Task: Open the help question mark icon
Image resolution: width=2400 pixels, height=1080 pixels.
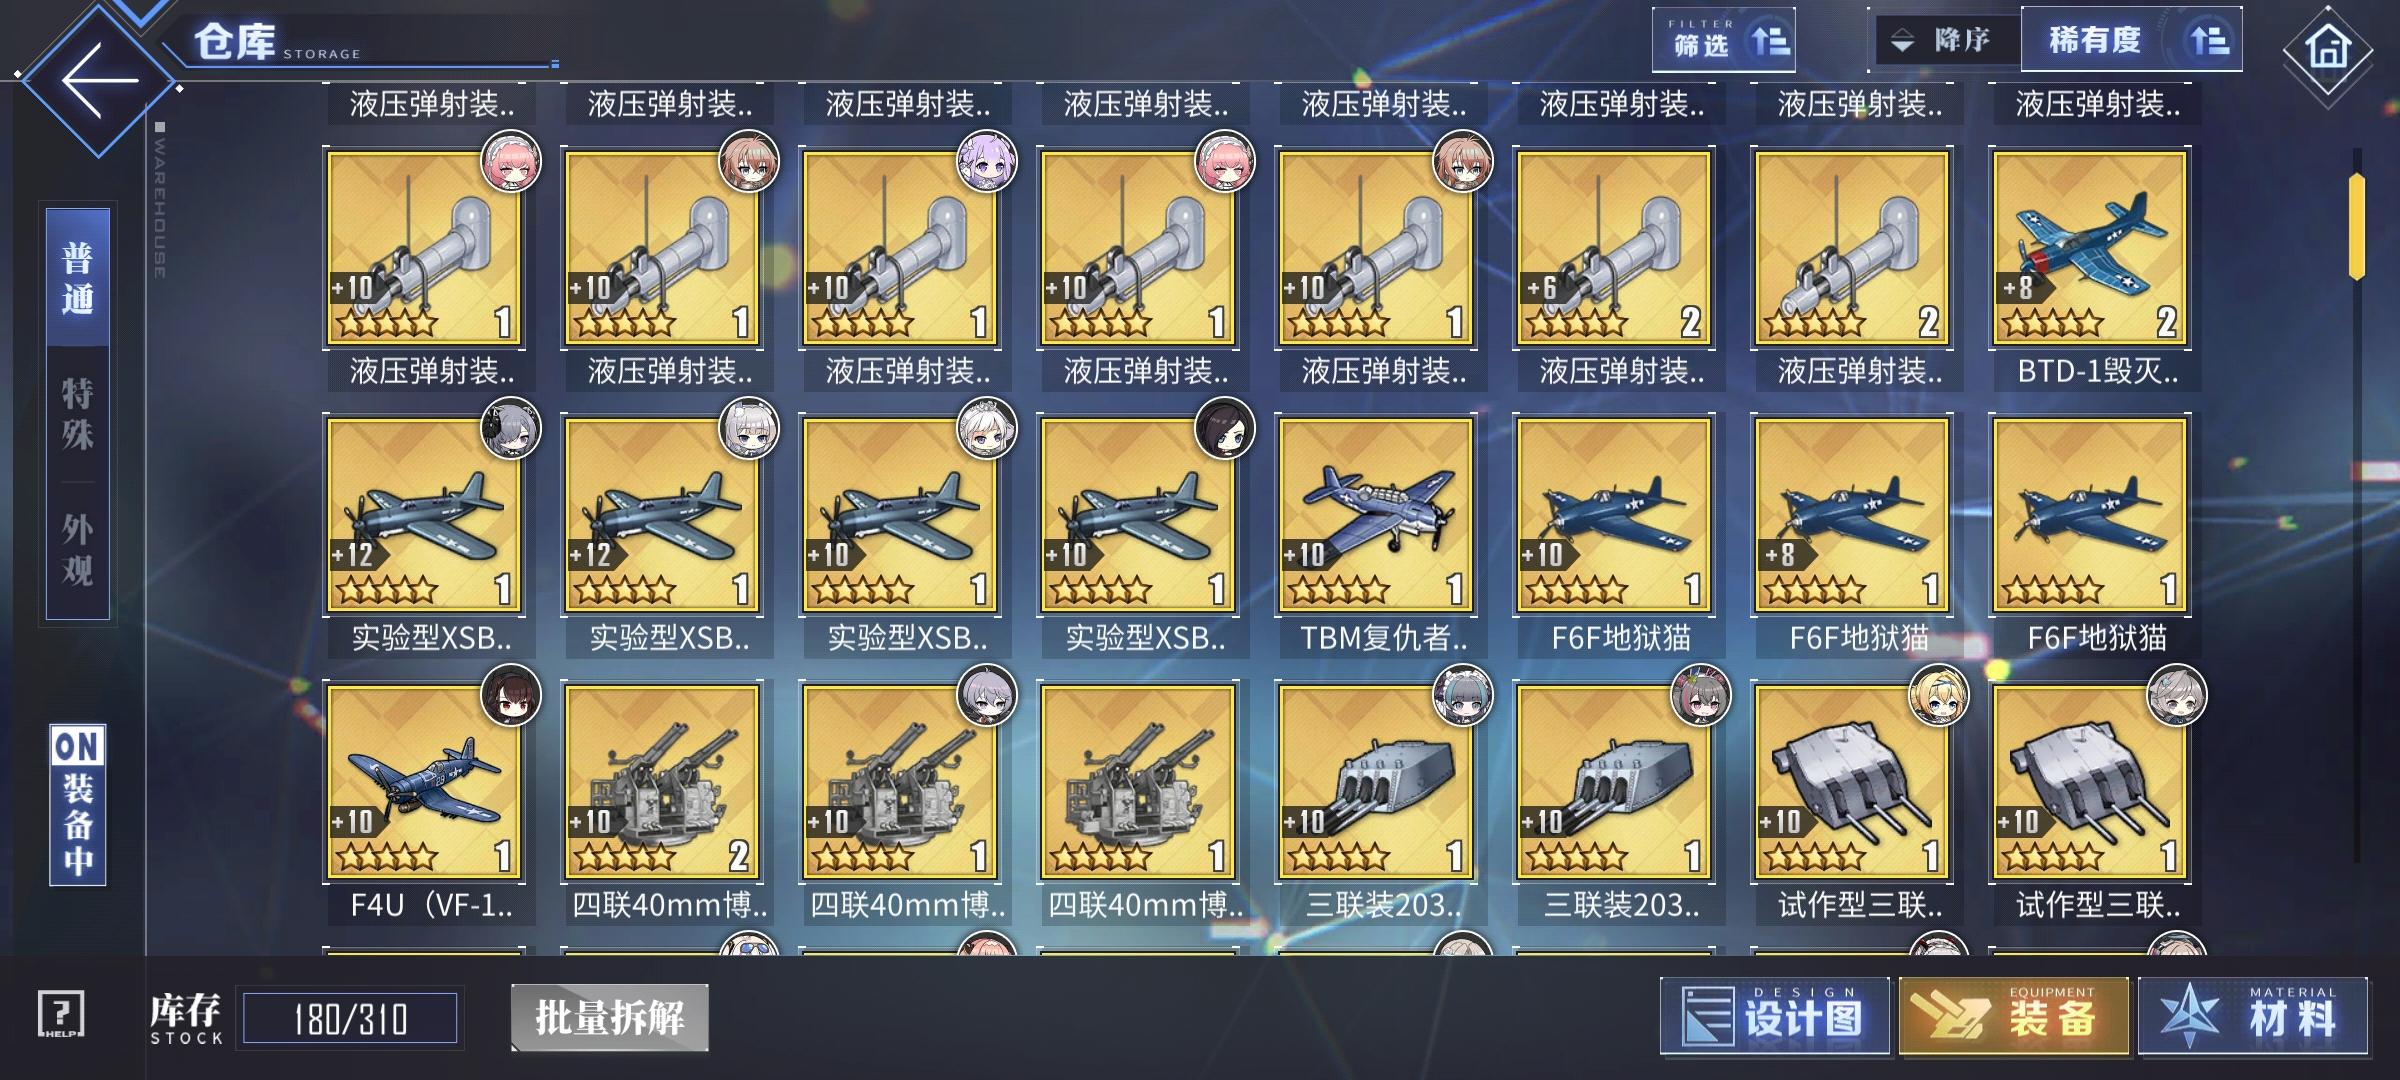Action: pos(61,1015)
